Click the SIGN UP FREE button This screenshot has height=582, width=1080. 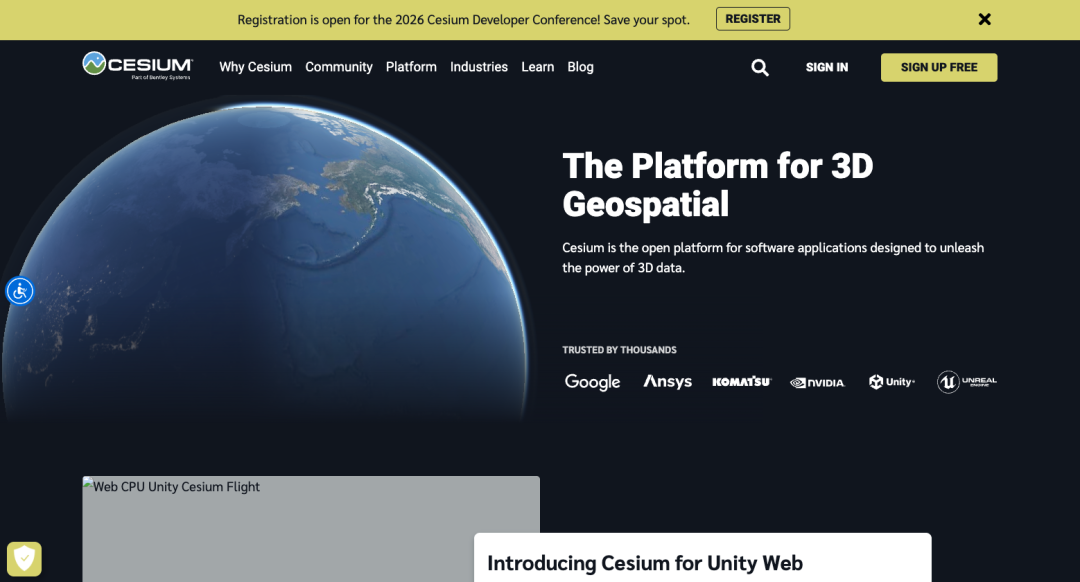pyautogui.click(x=939, y=67)
